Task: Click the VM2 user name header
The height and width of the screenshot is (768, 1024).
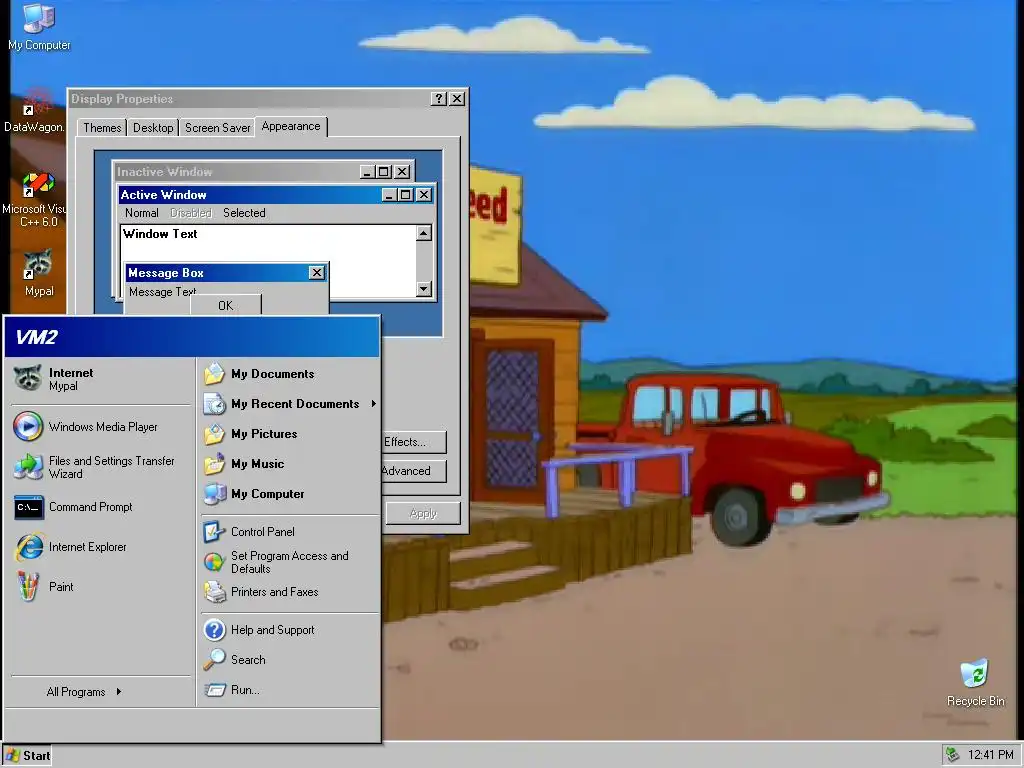Action: click(192, 337)
